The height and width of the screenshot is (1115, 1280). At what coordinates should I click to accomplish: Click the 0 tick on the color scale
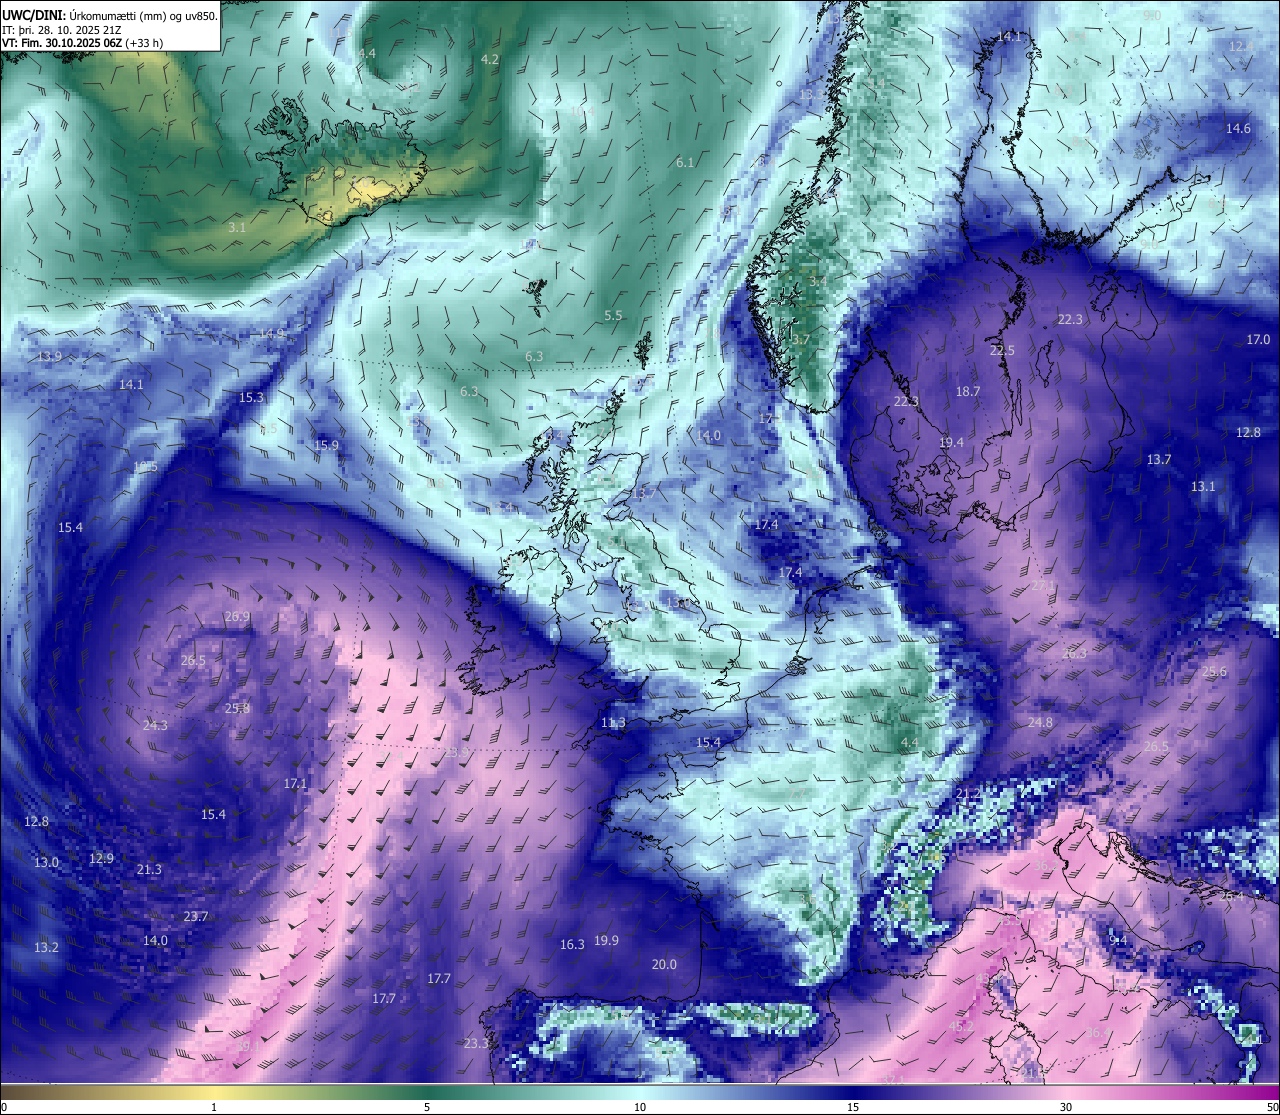(x=4, y=1107)
